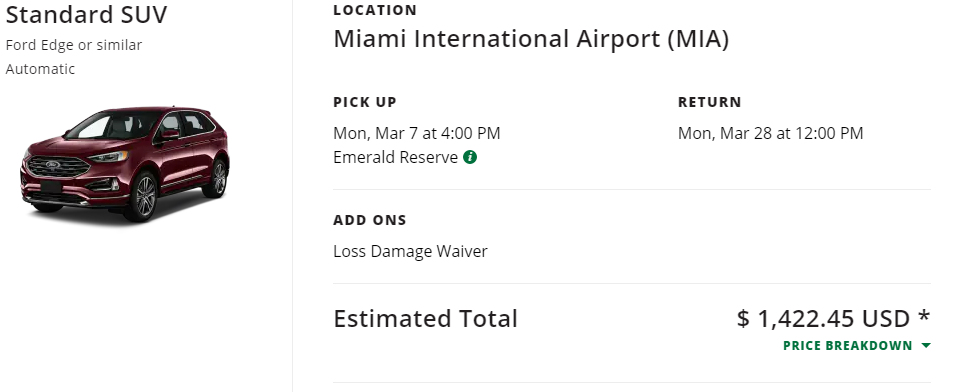The width and height of the screenshot is (959, 392).
Task: Click the front wheel of the SUV image
Action: 143,197
